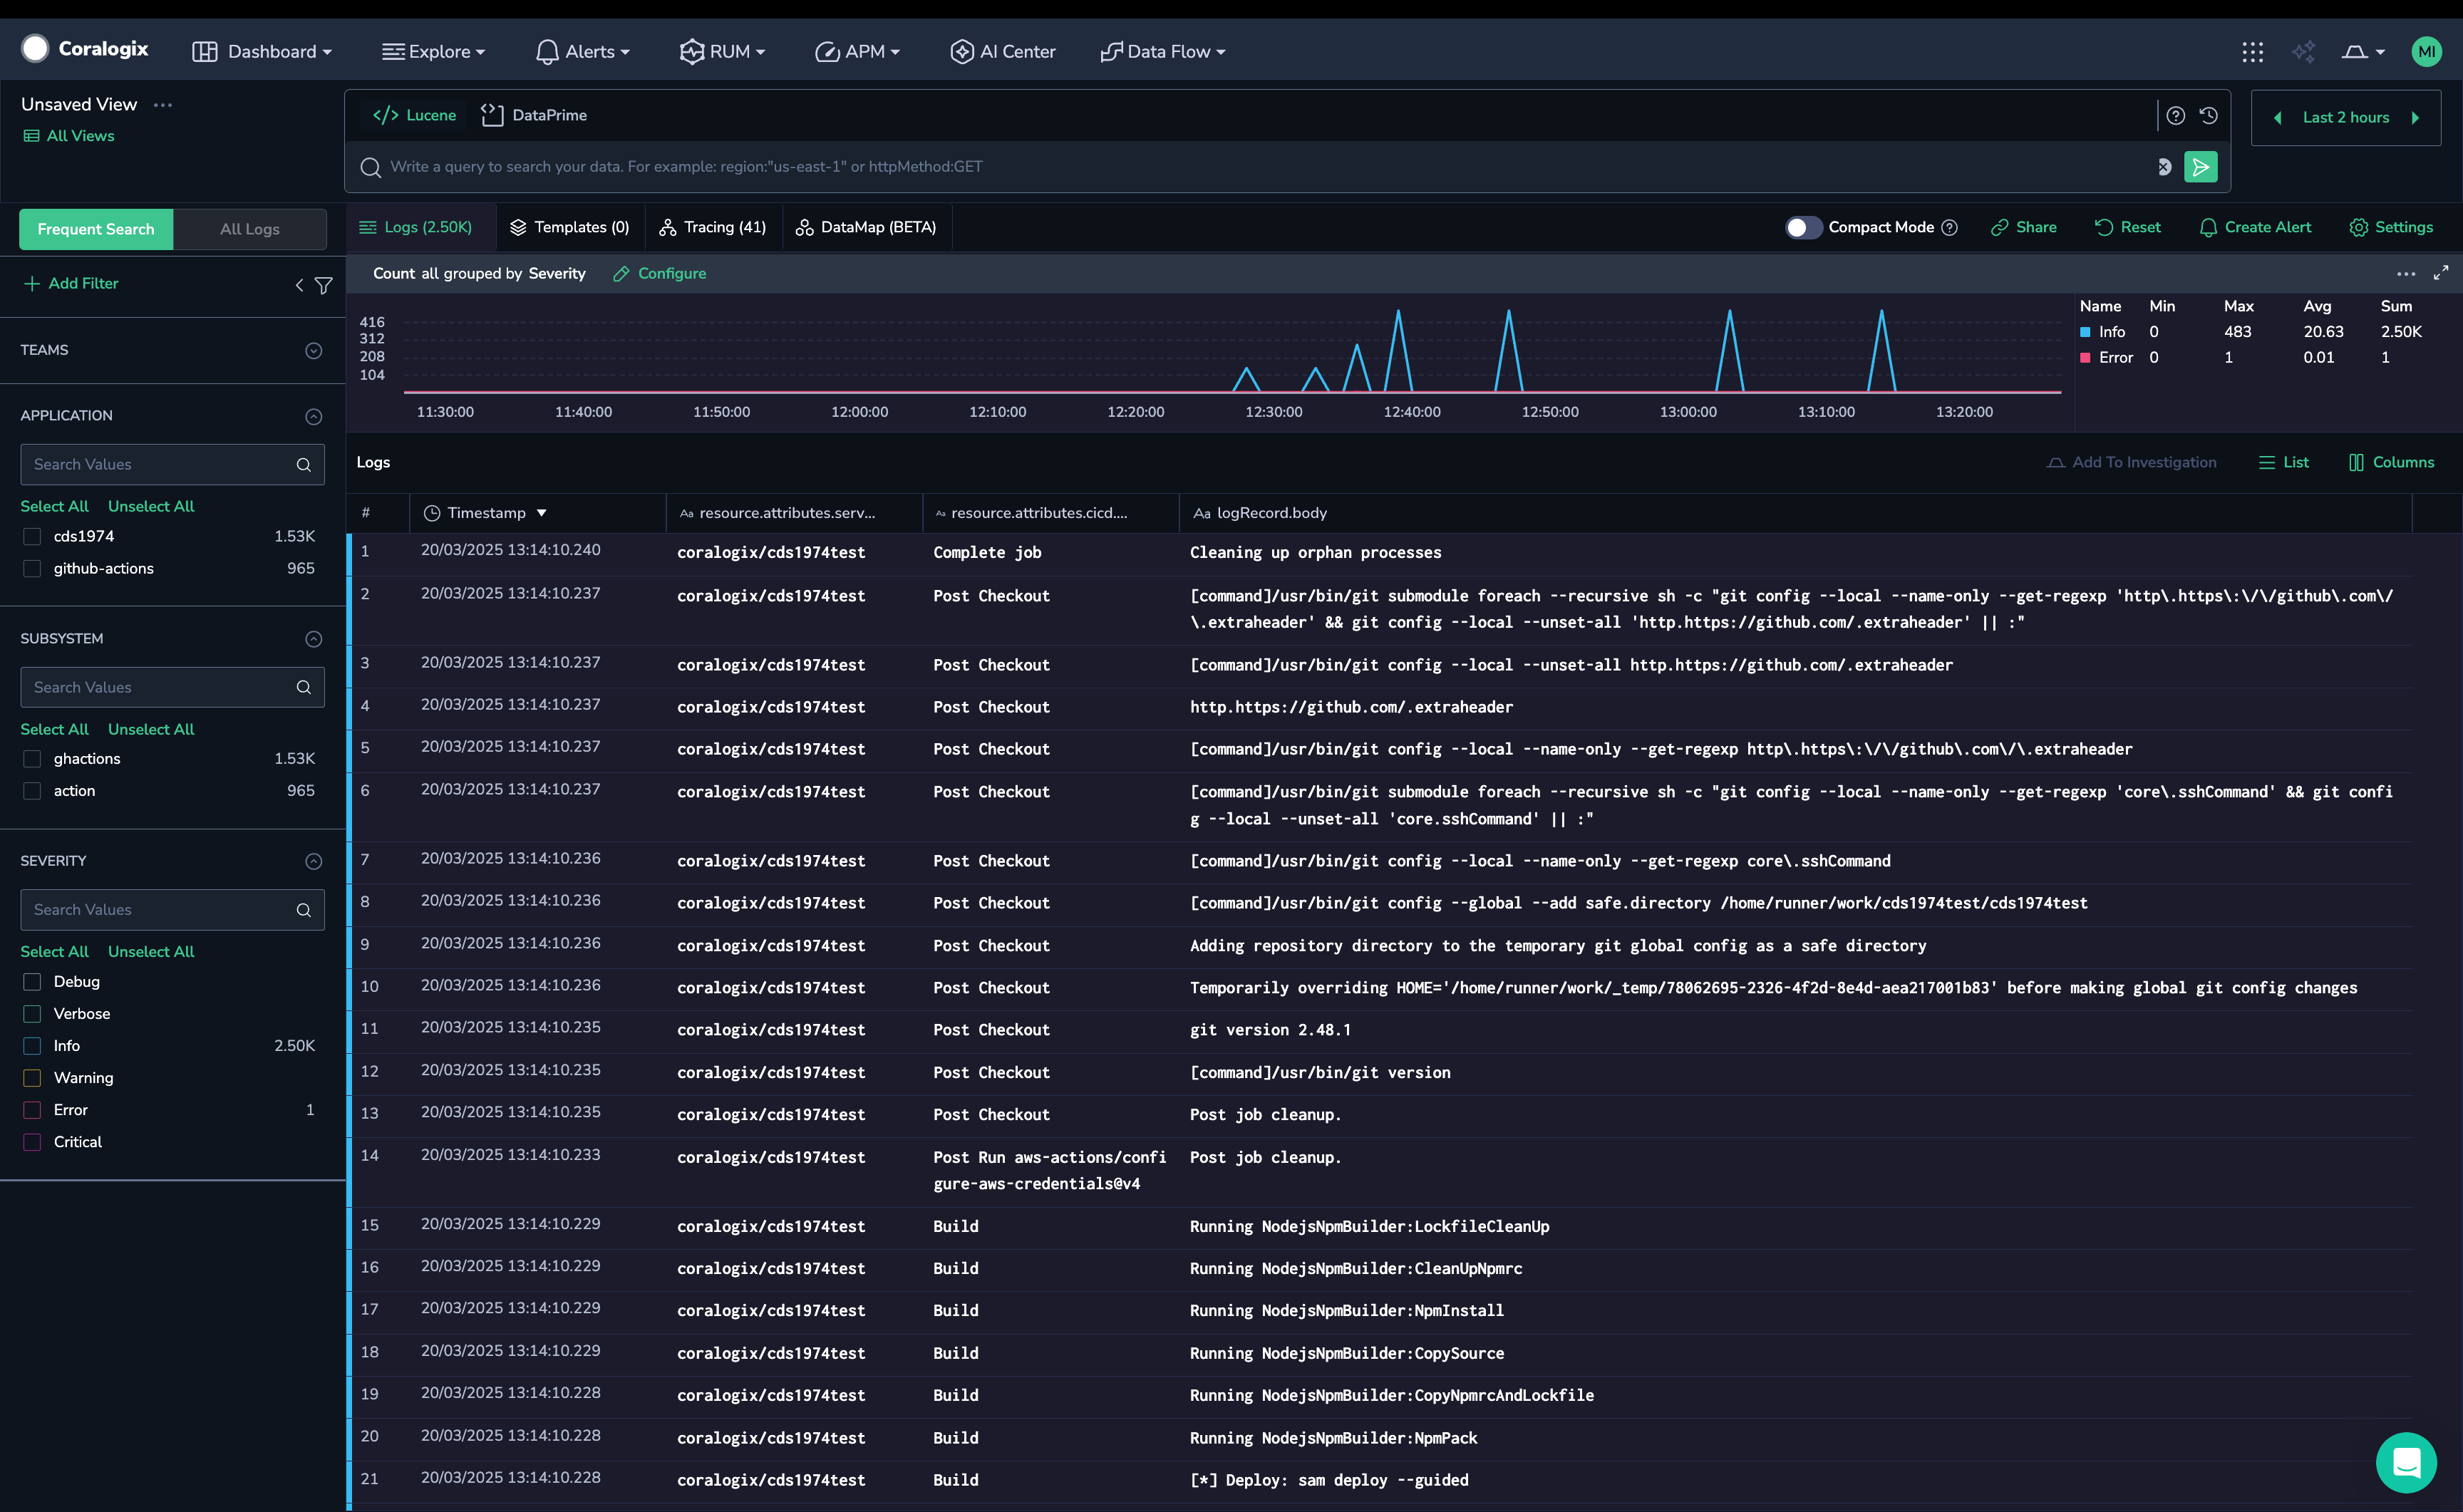Collapse the APPLICATION filter section
This screenshot has width=2463, height=1512.
point(313,417)
